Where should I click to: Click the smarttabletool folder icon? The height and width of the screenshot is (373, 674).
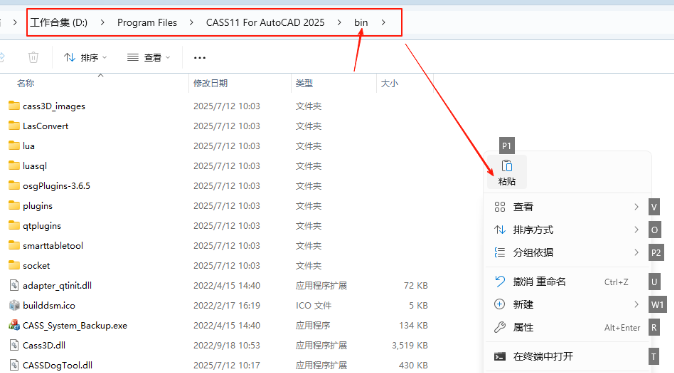point(14,245)
